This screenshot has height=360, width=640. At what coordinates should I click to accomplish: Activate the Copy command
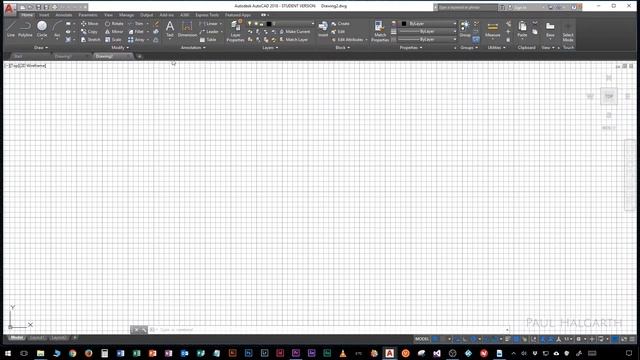tap(89, 31)
